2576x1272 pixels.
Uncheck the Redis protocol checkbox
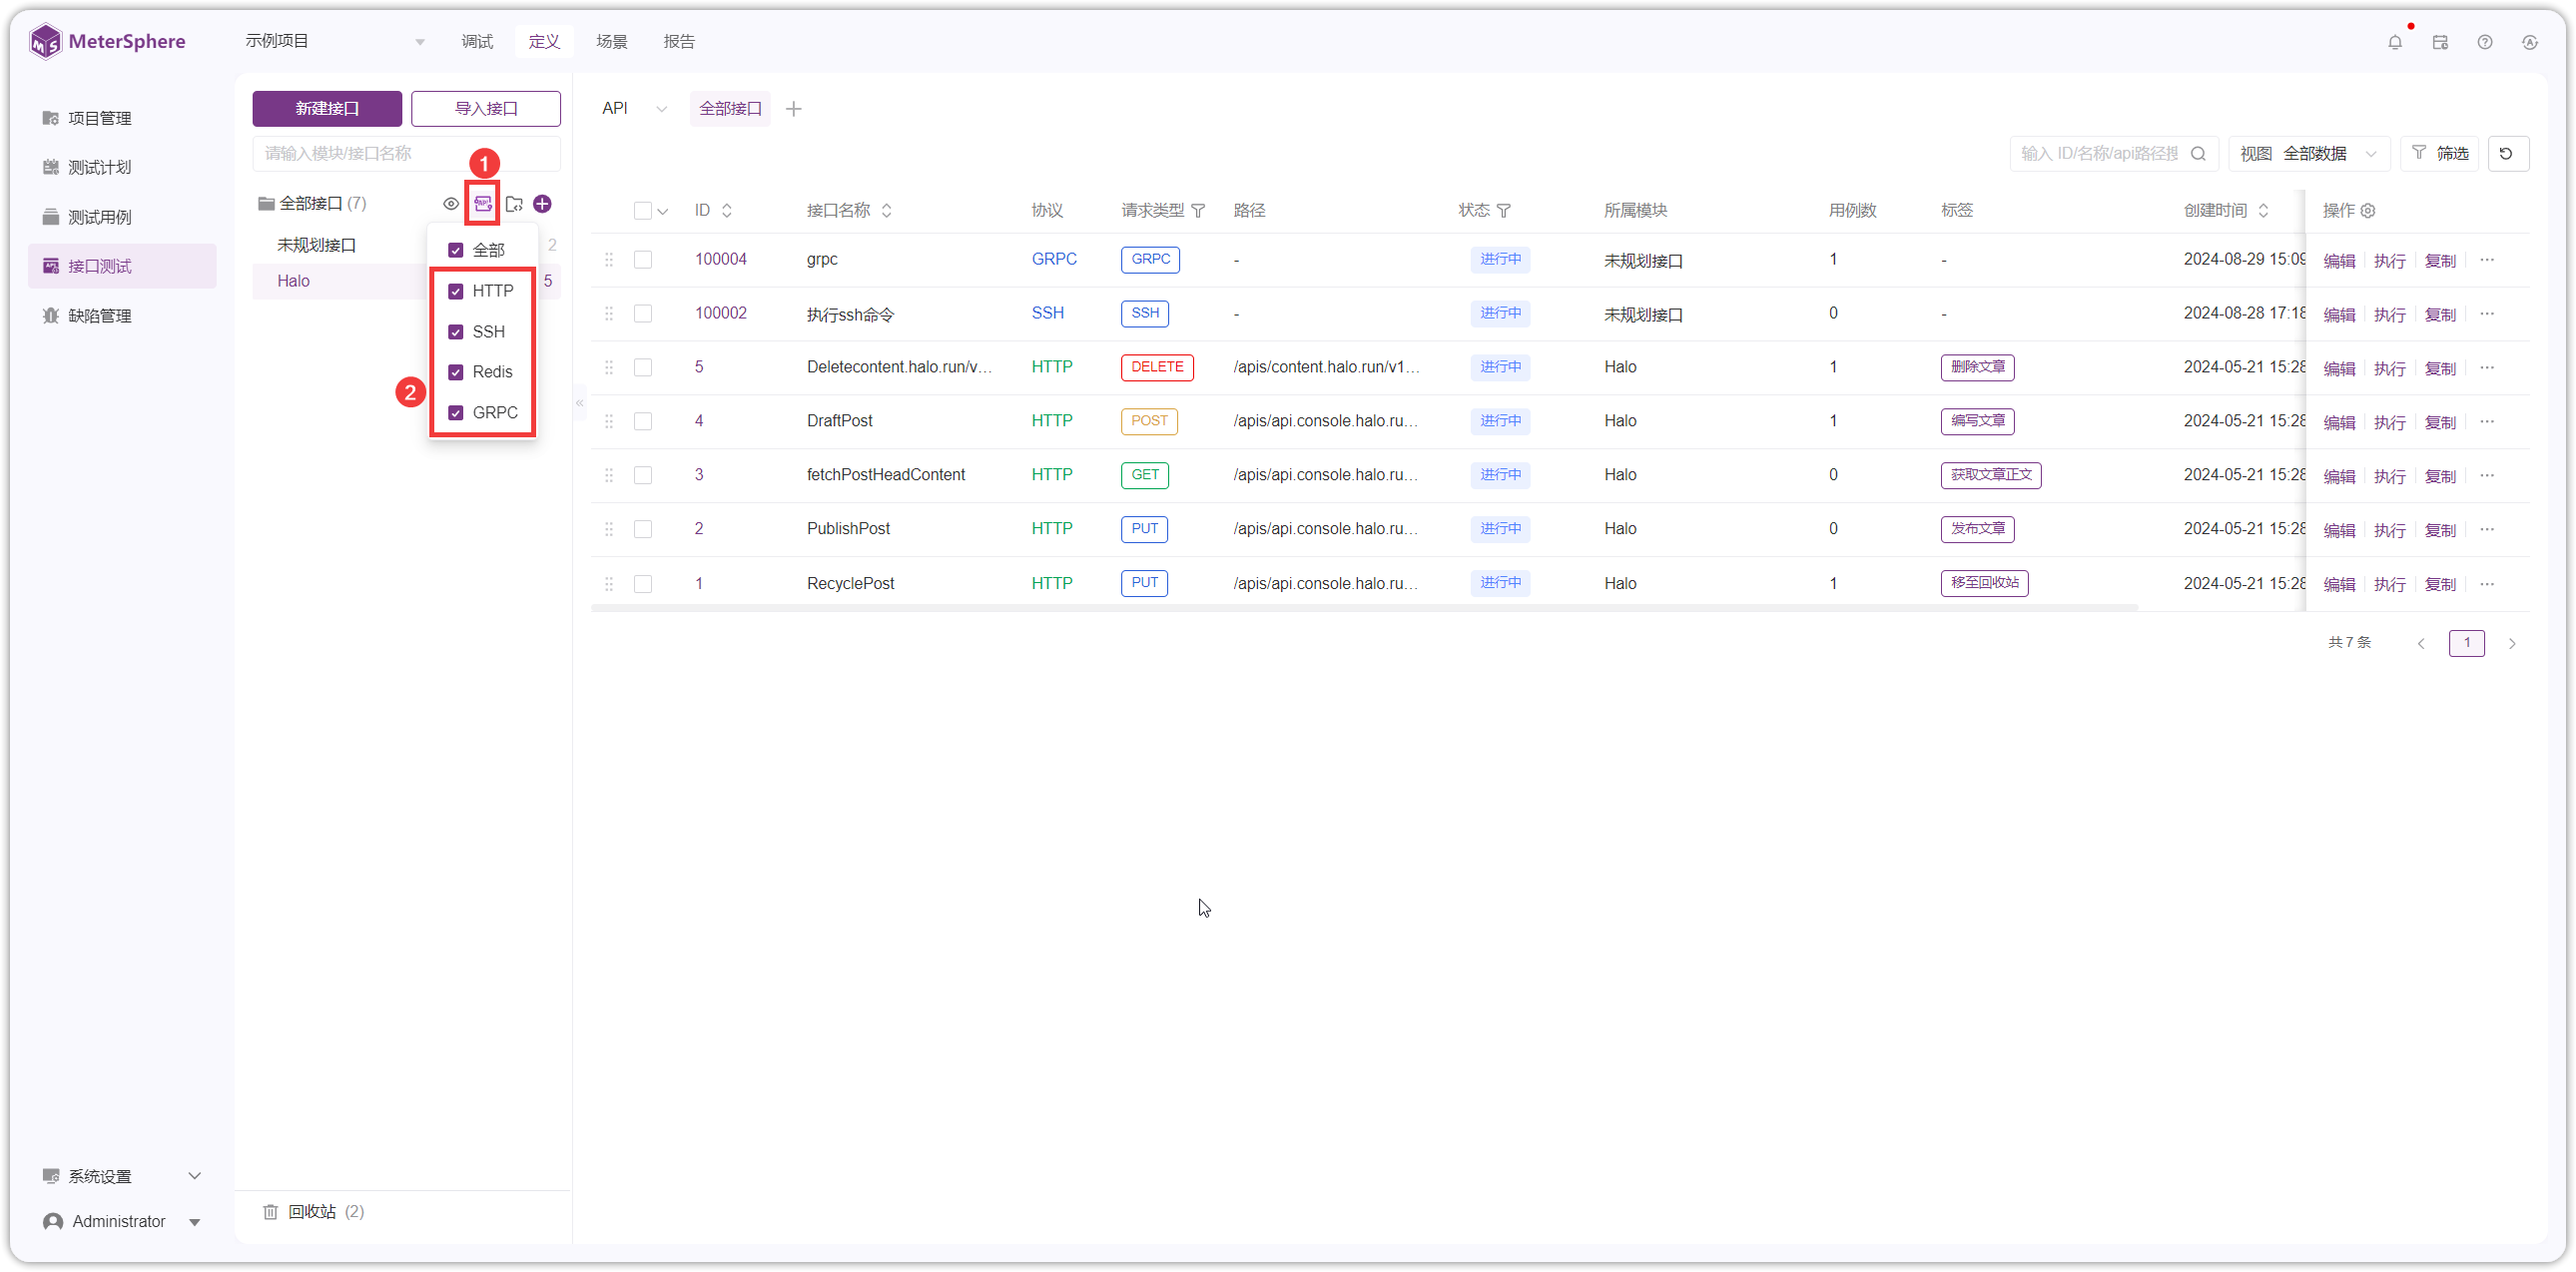tap(456, 372)
